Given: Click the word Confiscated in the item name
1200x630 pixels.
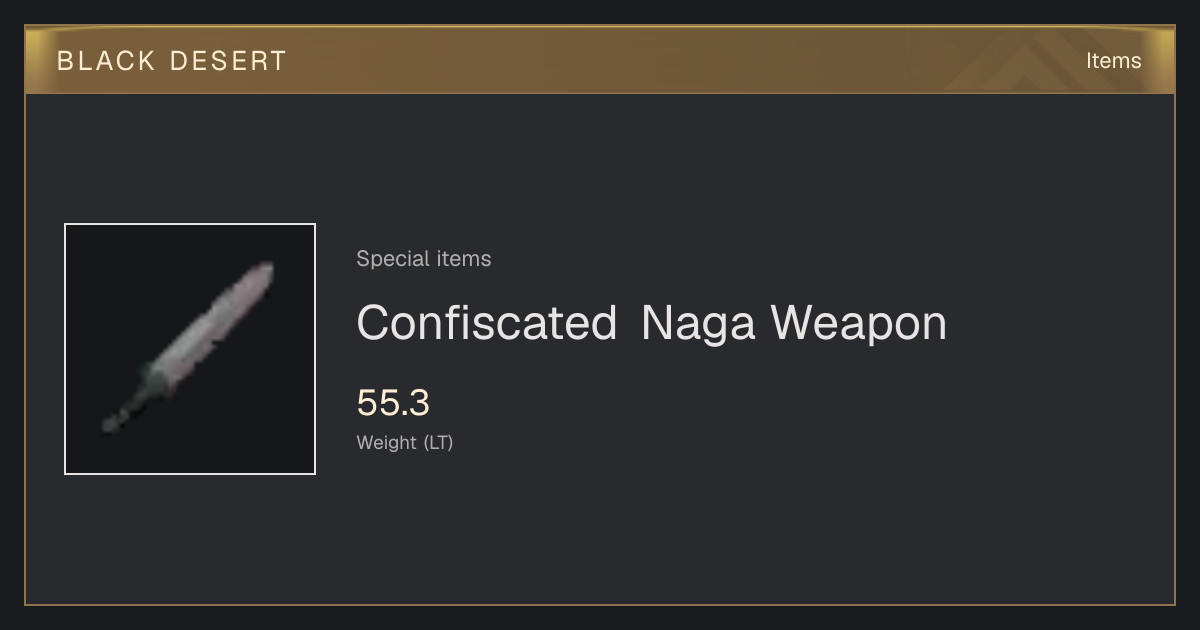Looking at the screenshot, I should [487, 323].
